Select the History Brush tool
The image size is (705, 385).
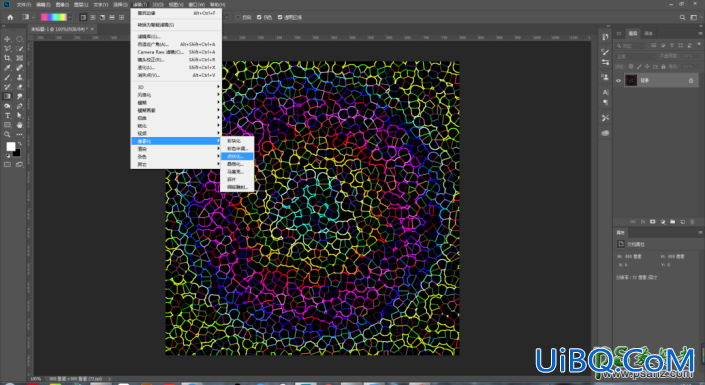(7, 87)
